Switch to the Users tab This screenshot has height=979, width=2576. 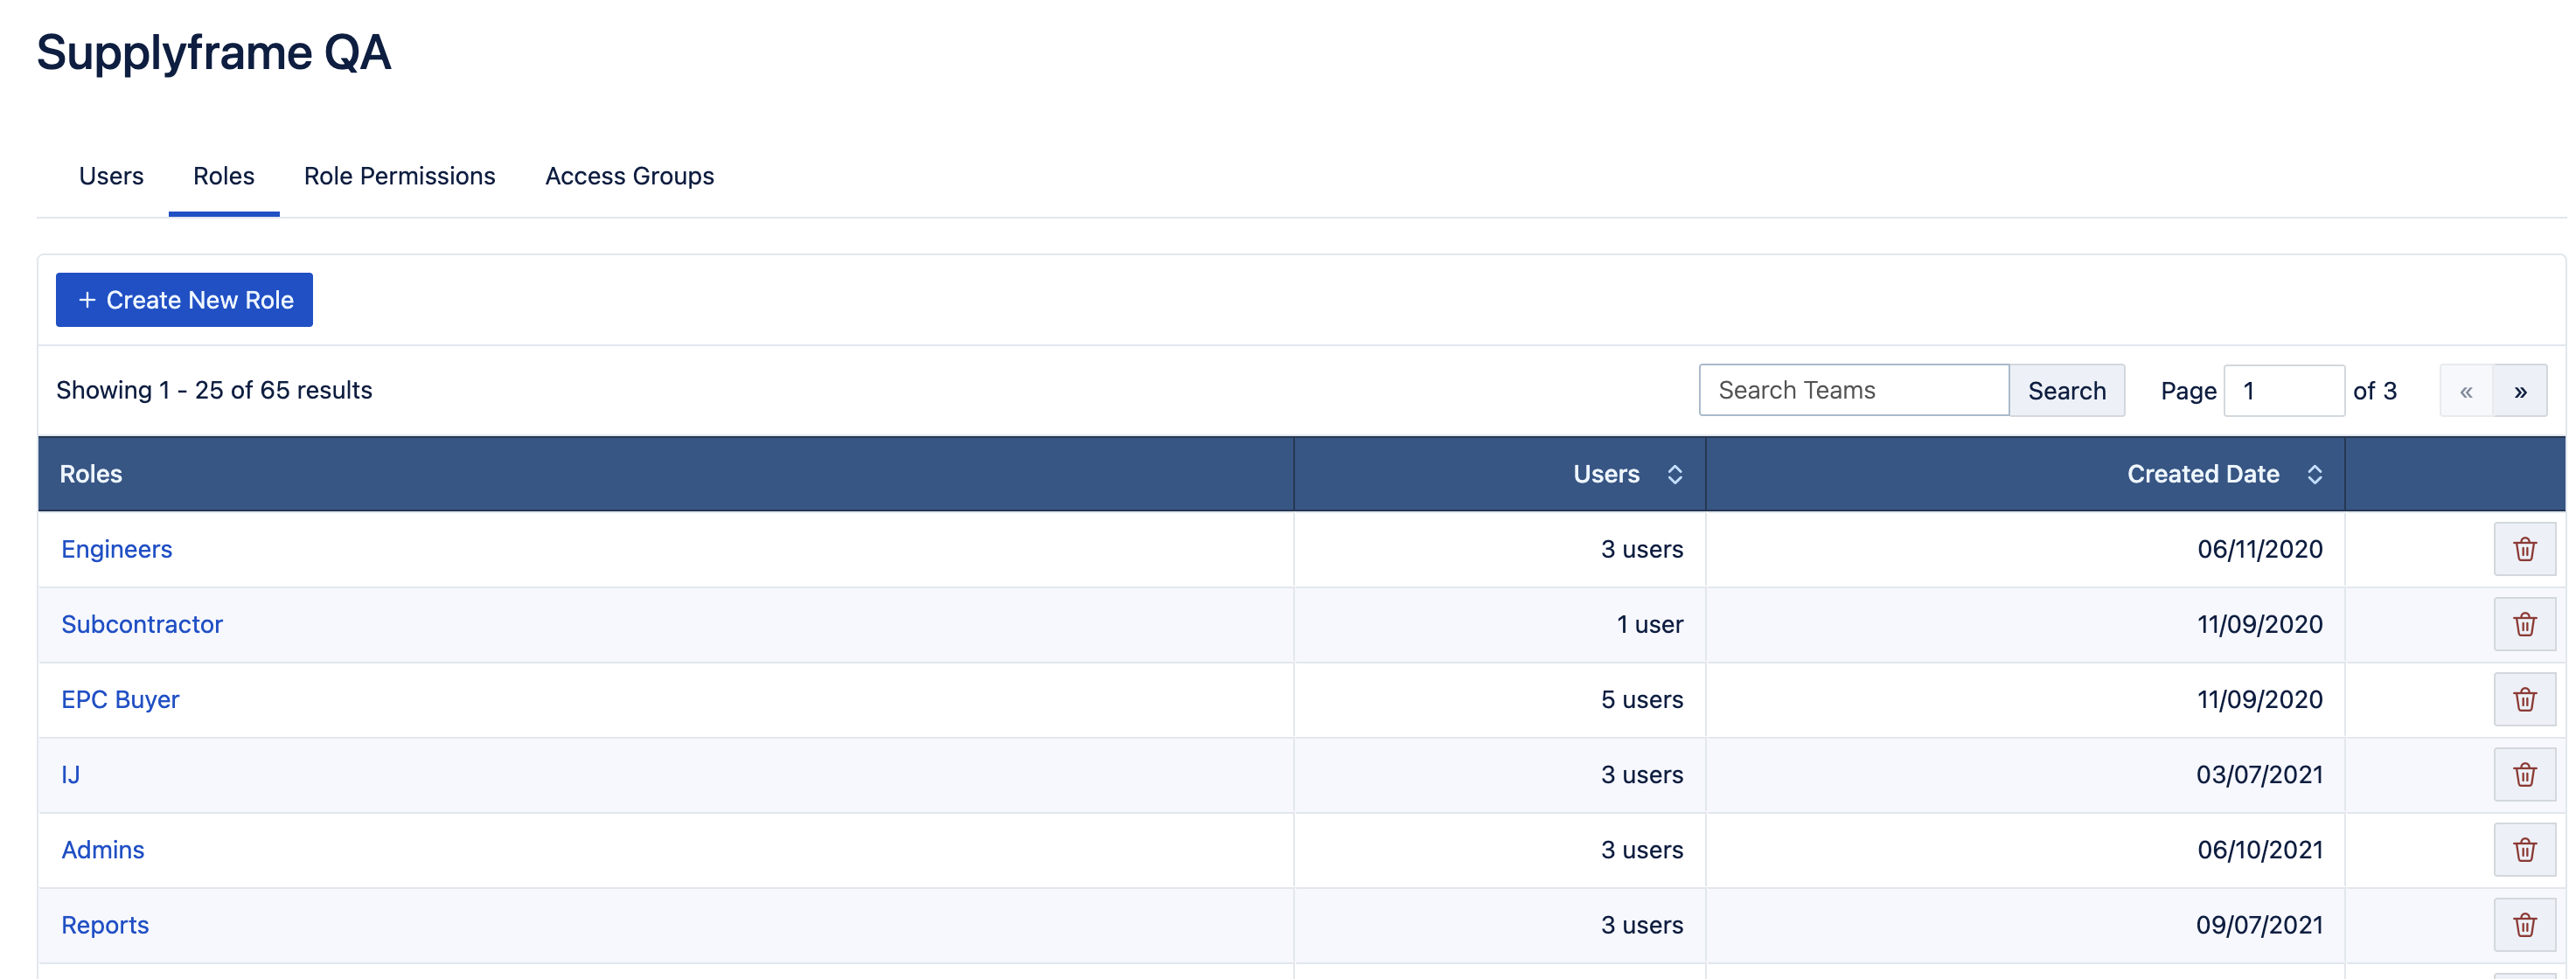(111, 176)
